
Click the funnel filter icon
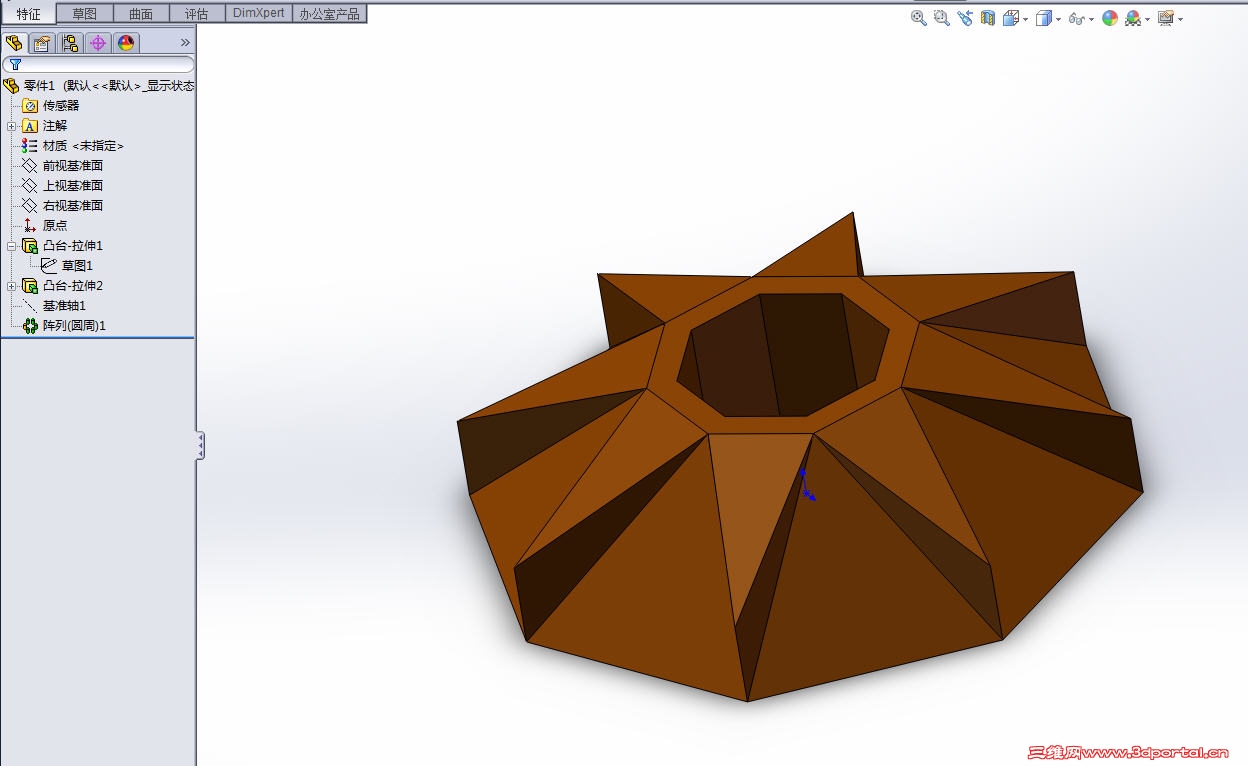tap(15, 64)
